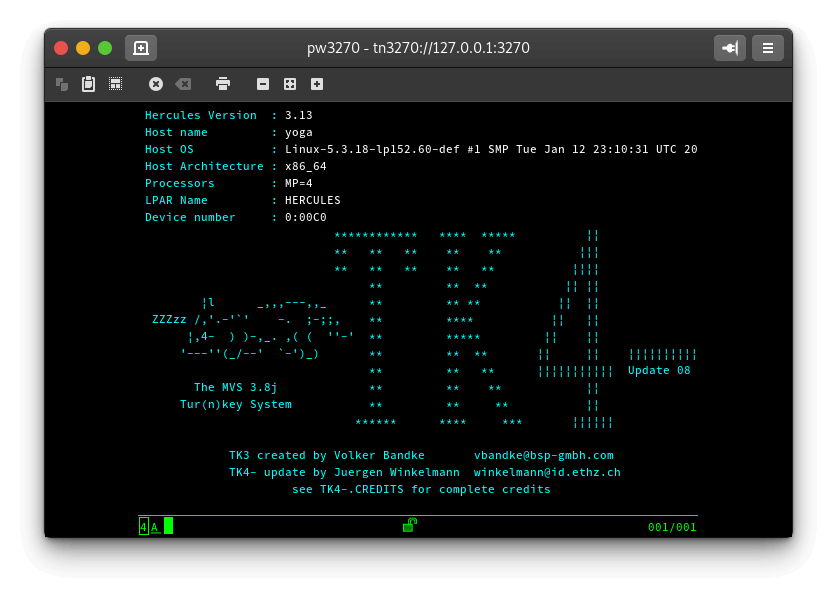Click the green cursor block in status line
Image resolution: width=837 pixels, height=598 pixels.
coord(168,526)
